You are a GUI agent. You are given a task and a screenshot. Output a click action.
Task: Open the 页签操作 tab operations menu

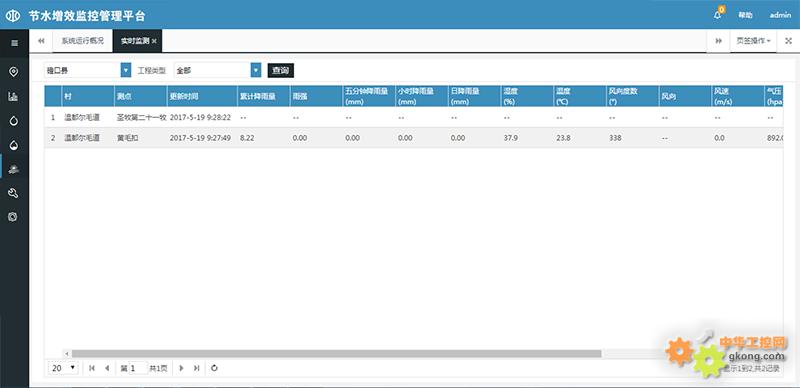click(x=753, y=41)
